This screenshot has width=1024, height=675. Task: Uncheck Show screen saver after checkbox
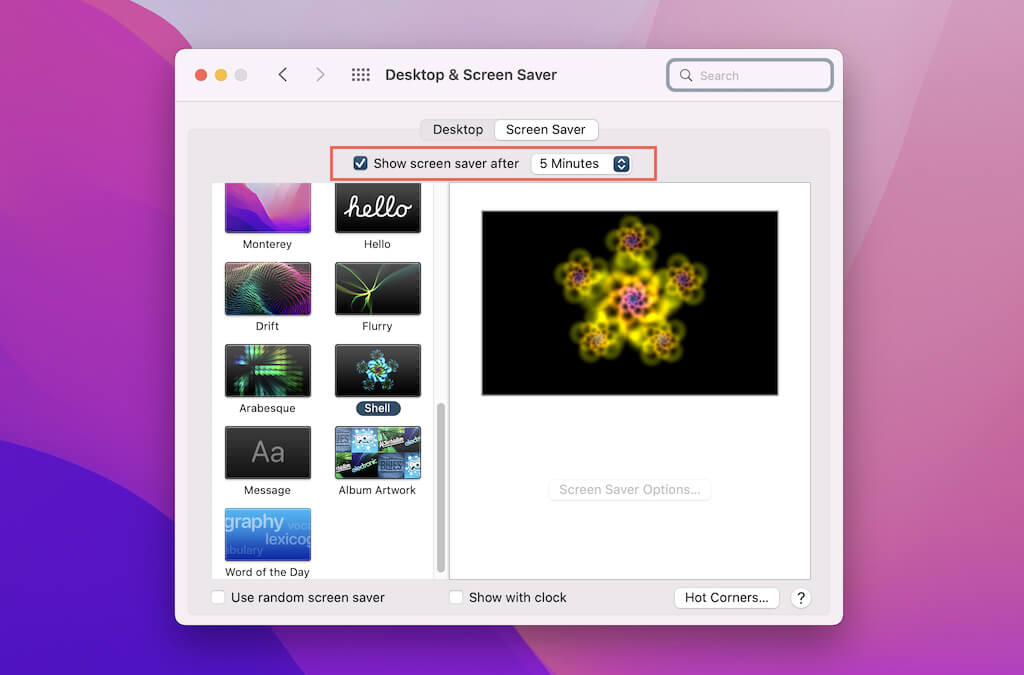click(361, 163)
